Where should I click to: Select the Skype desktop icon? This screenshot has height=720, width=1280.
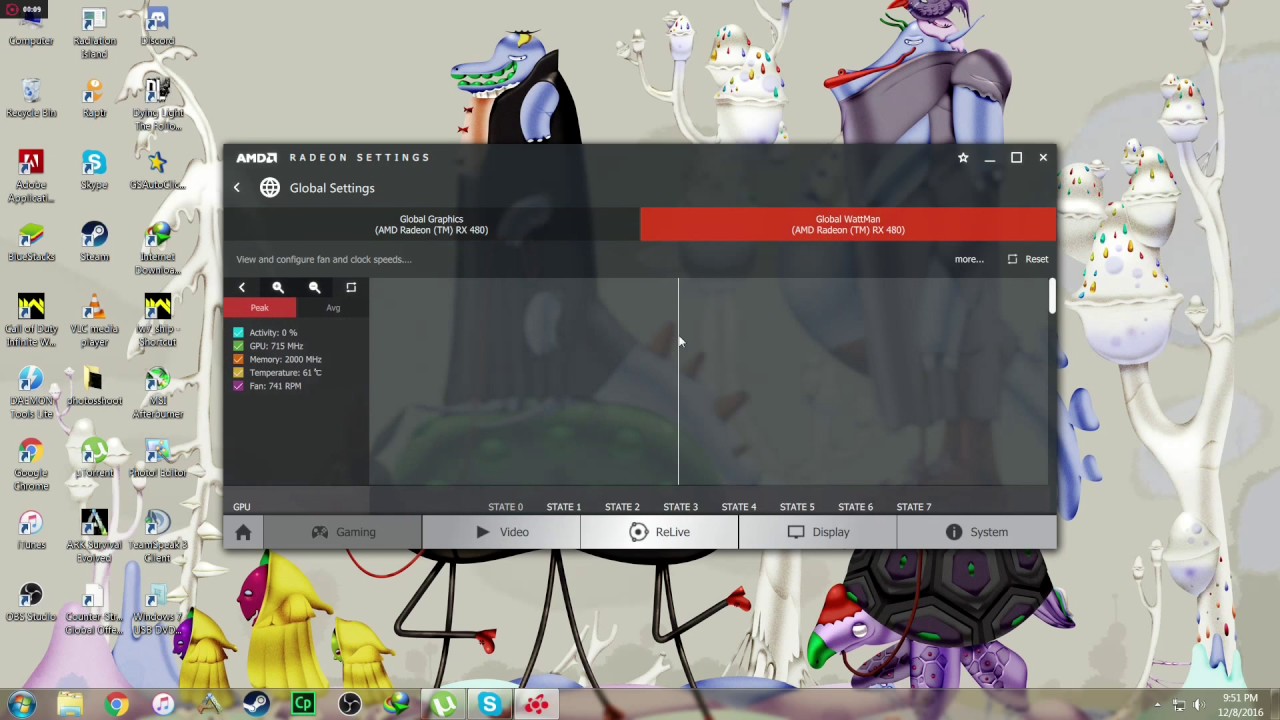(94, 171)
